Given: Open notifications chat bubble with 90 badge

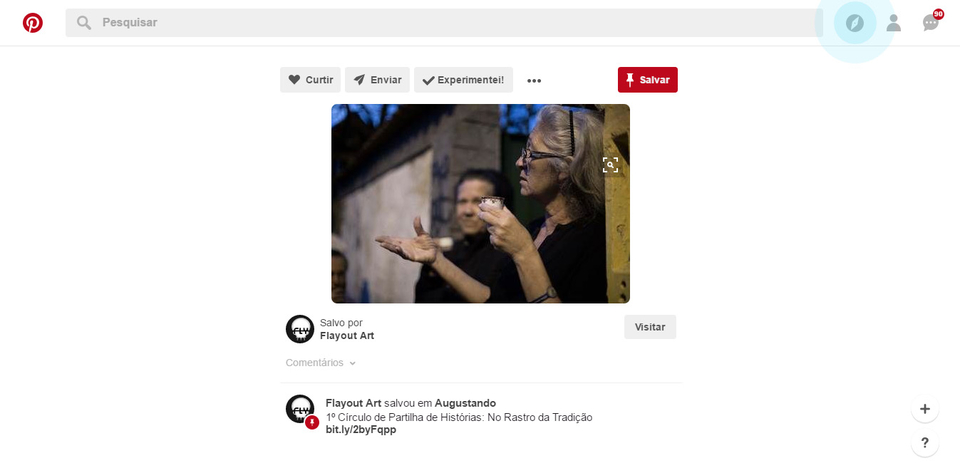Looking at the screenshot, I should click(932, 21).
